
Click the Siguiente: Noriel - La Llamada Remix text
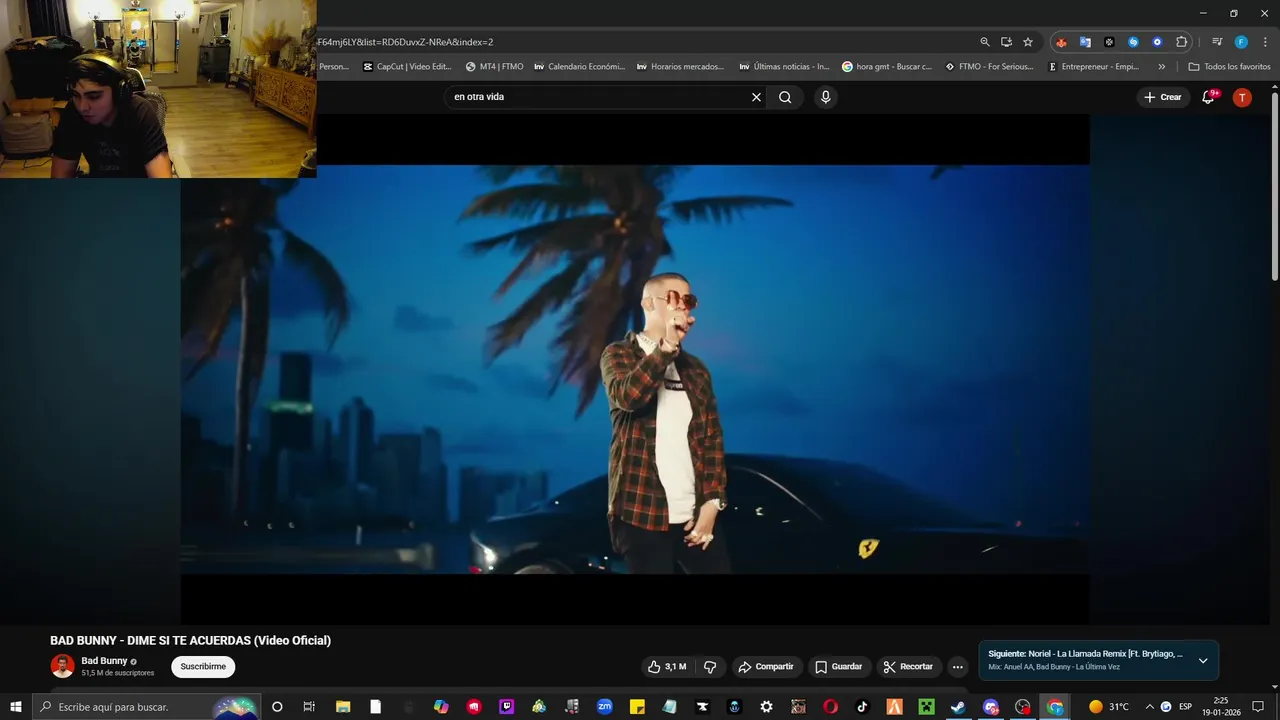[x=1085, y=654]
